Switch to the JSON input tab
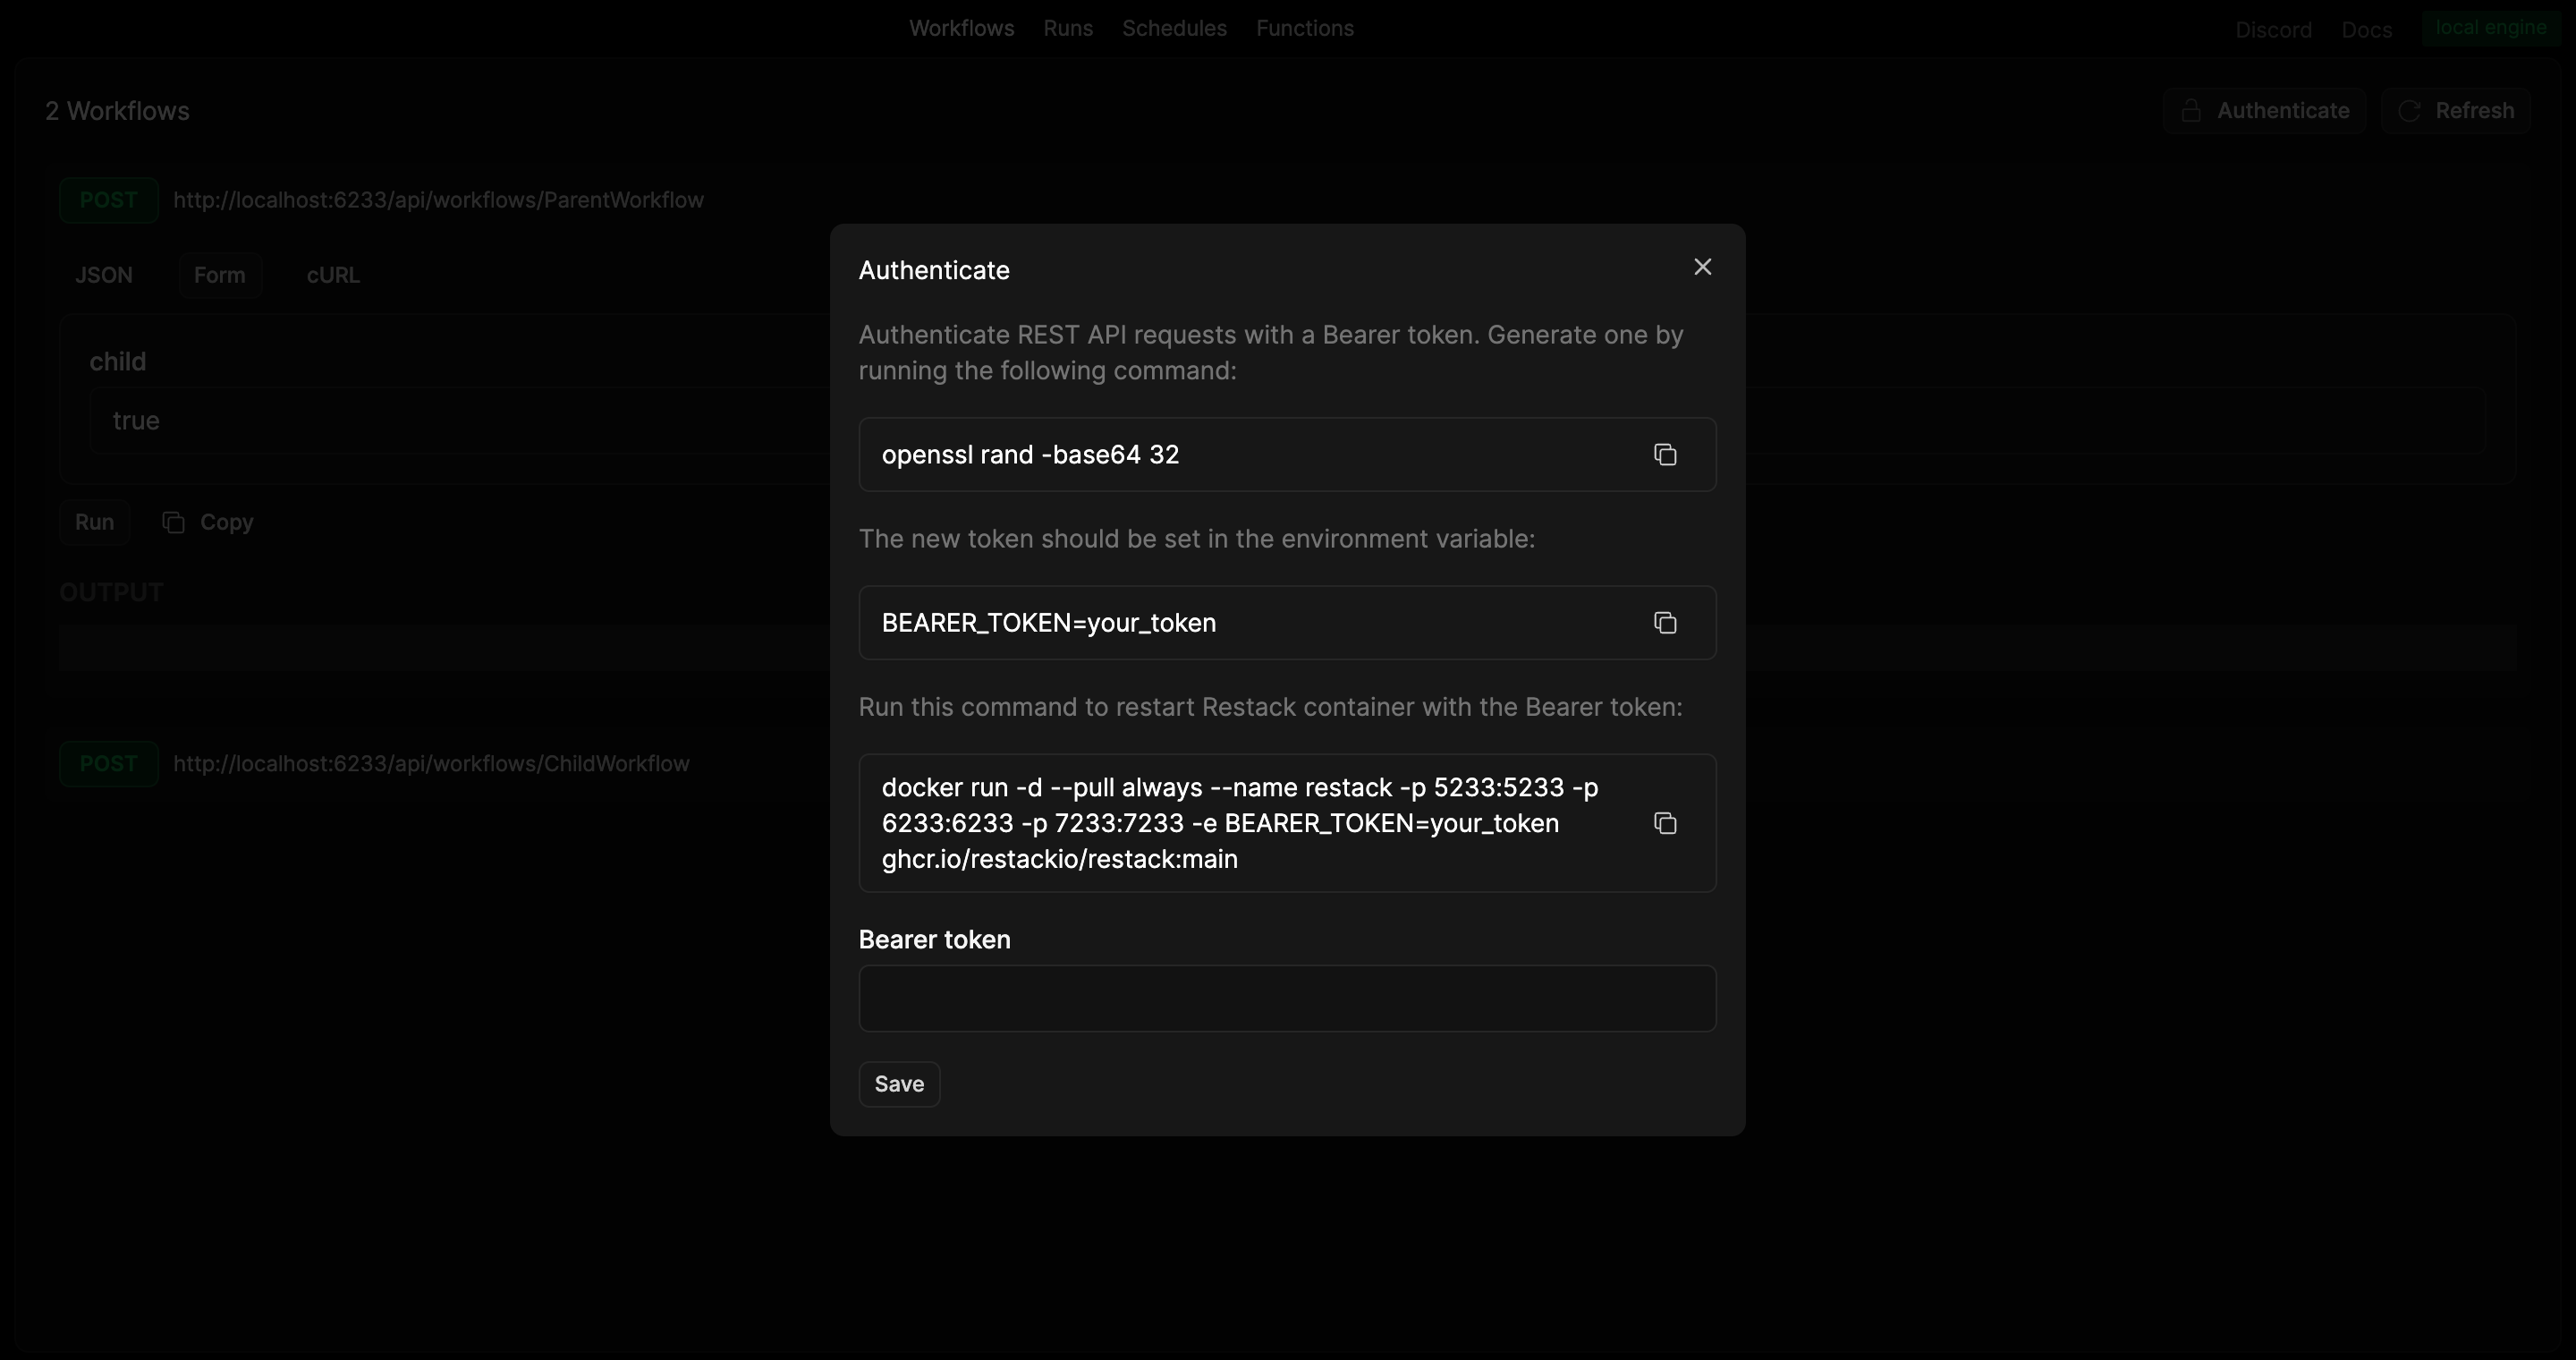2576x1360 pixels. [103, 275]
